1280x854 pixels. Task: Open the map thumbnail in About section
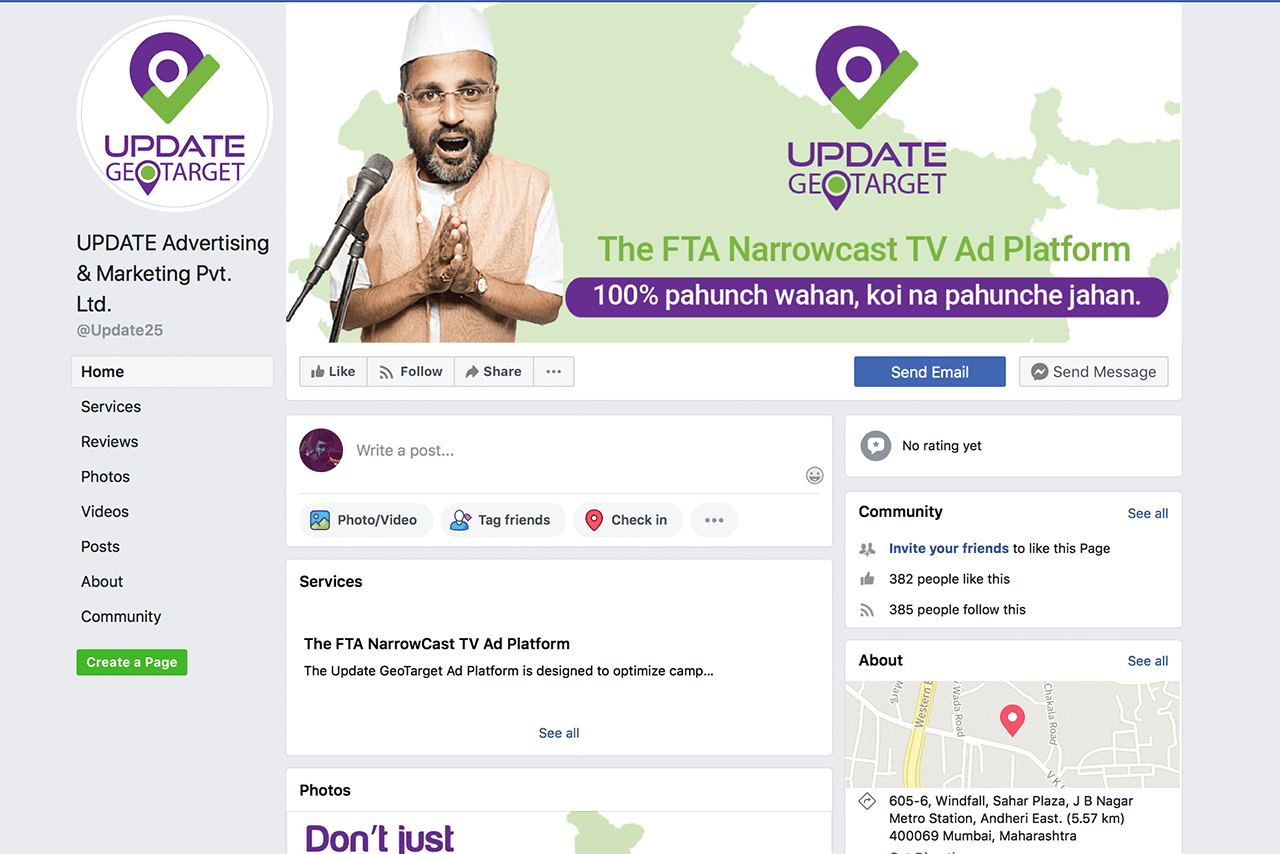pos(1013,735)
